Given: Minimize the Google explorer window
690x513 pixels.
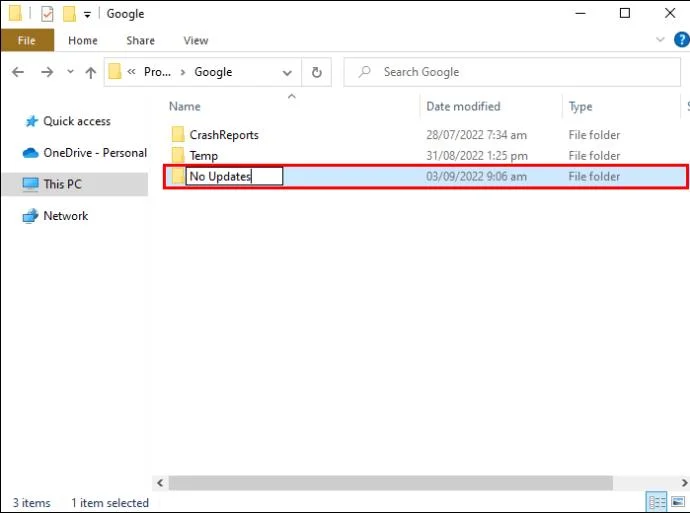Looking at the screenshot, I should (580, 14).
